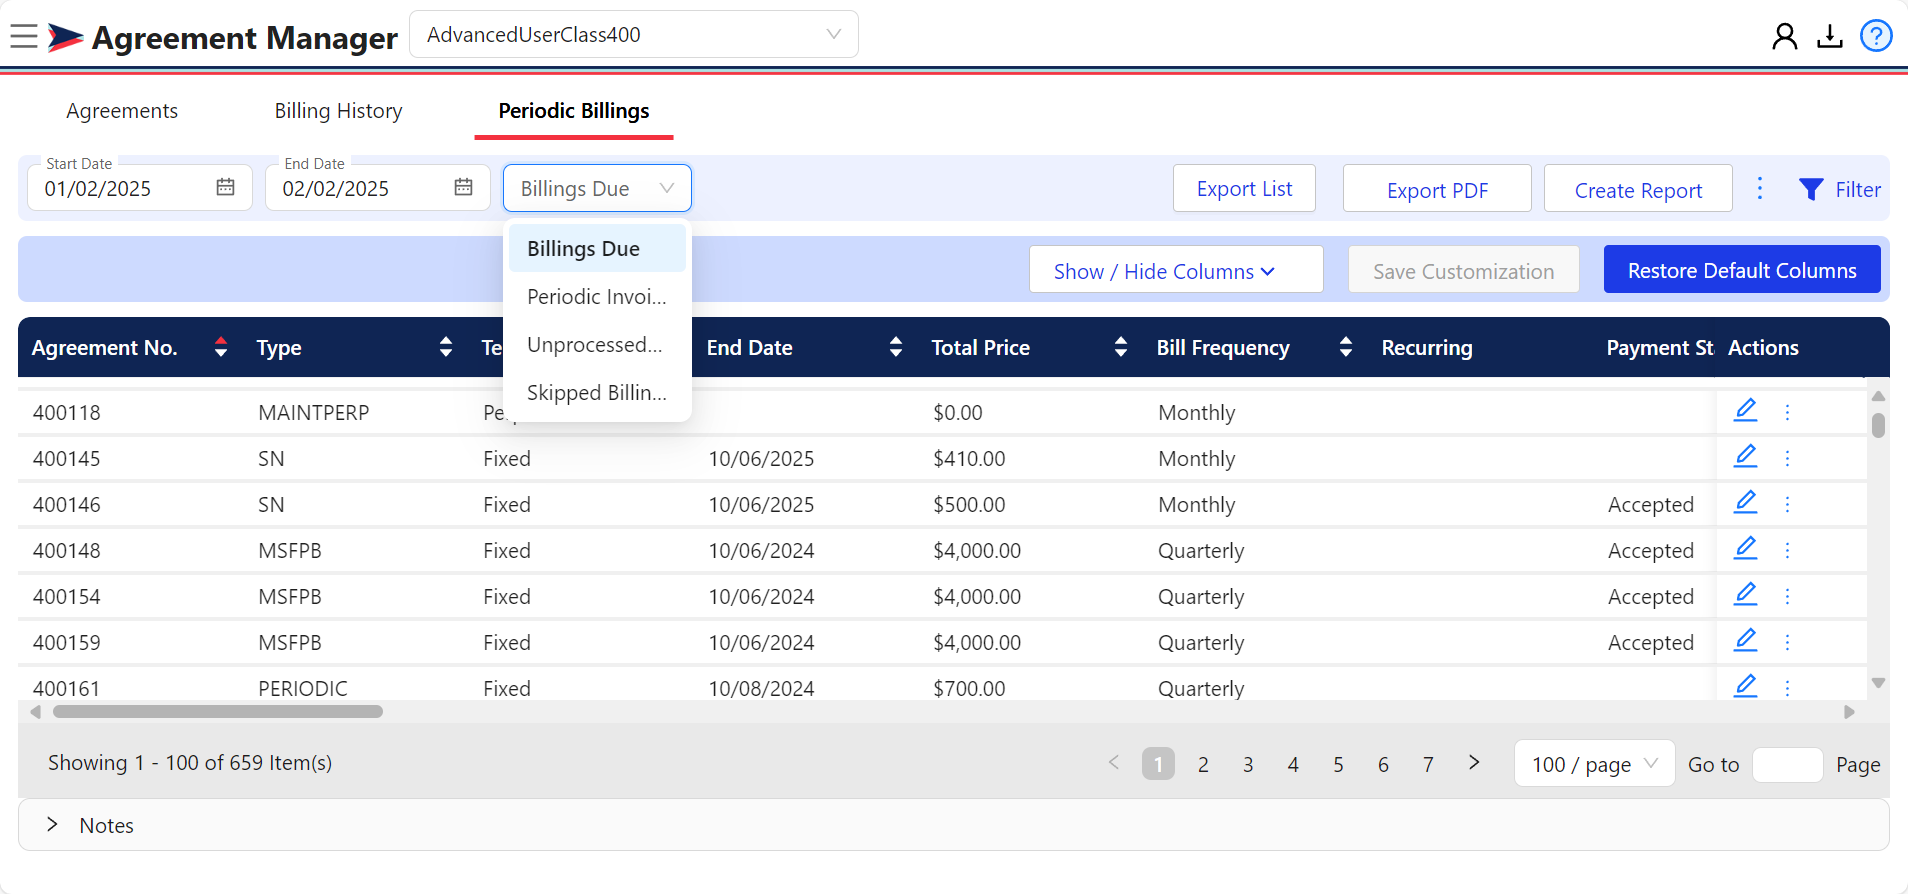Edit agreement 400146 with pencil icon
This screenshot has width=1908, height=894.
pyautogui.click(x=1746, y=502)
